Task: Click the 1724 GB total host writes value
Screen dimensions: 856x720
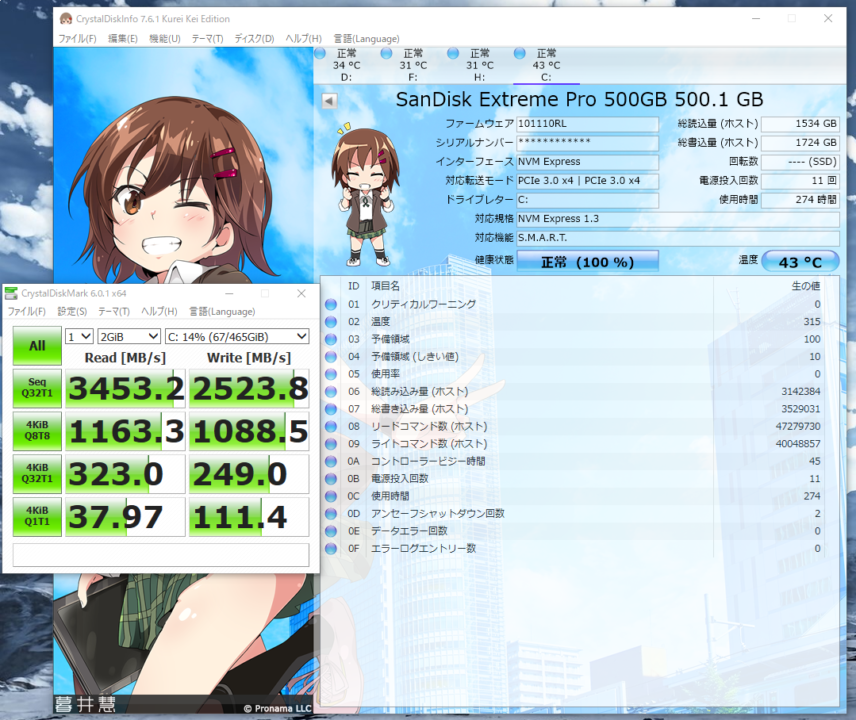Action: 800,143
